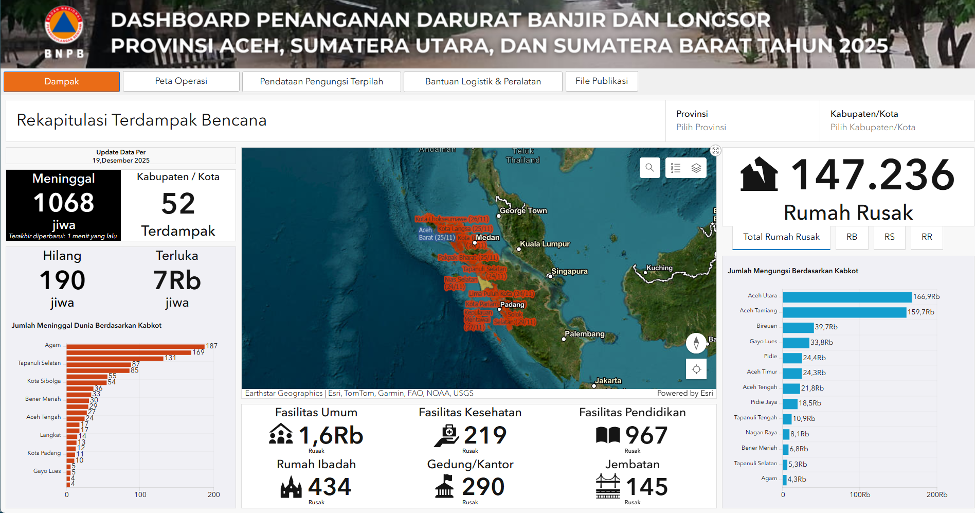977x514 pixels.
Task: Go to Bantuan Logistik & Peralatan tab
Action: pyautogui.click(x=483, y=82)
